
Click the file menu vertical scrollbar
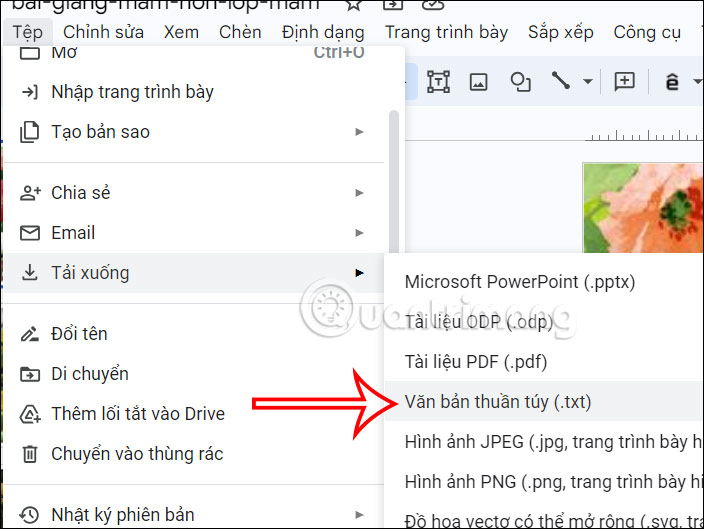pos(394,182)
